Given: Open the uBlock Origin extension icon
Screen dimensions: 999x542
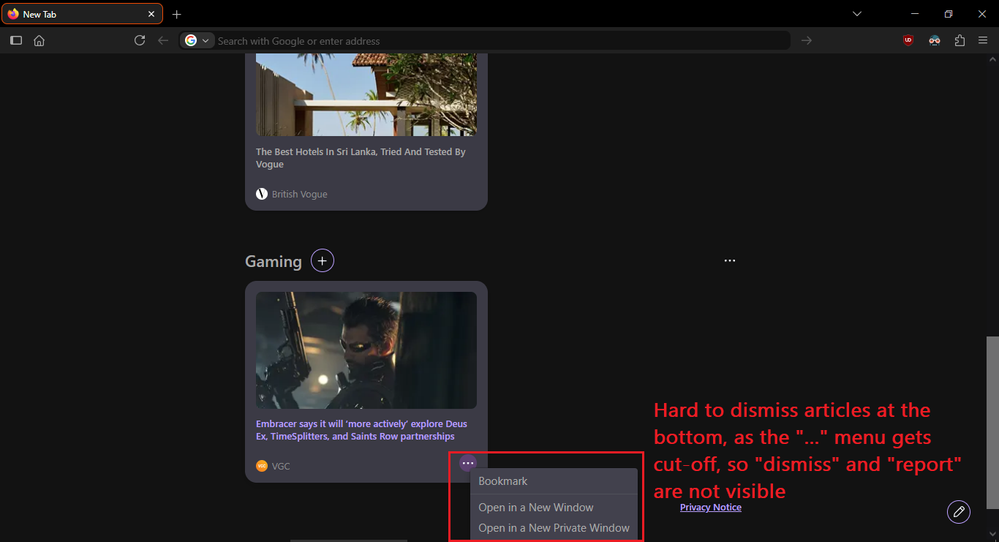Looking at the screenshot, I should point(908,40).
